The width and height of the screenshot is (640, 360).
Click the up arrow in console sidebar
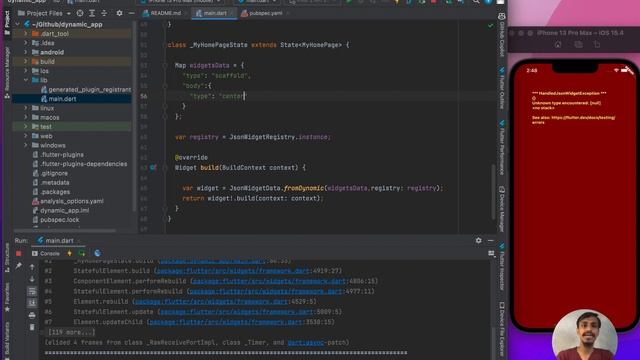pos(32,267)
